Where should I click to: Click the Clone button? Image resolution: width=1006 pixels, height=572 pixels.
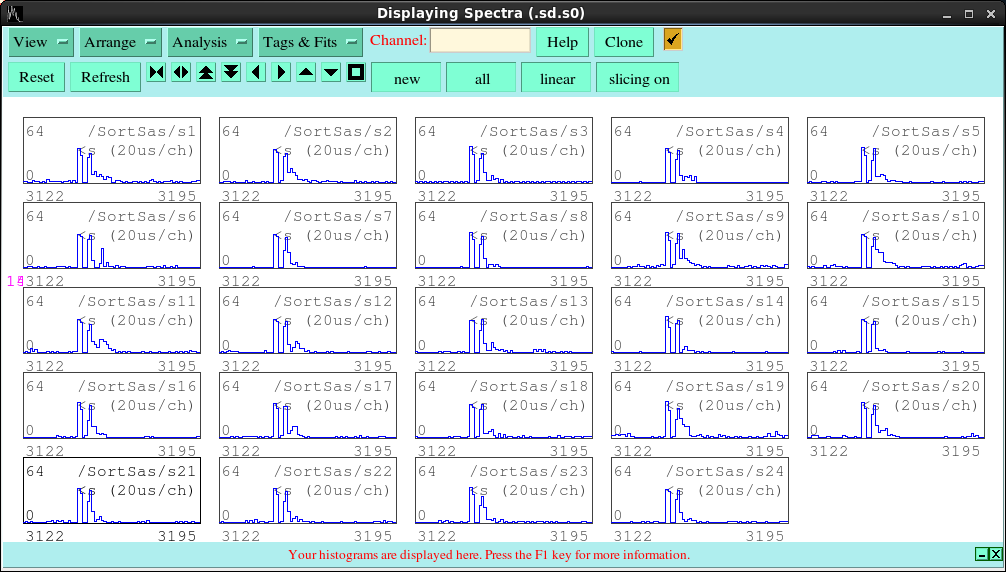click(623, 42)
